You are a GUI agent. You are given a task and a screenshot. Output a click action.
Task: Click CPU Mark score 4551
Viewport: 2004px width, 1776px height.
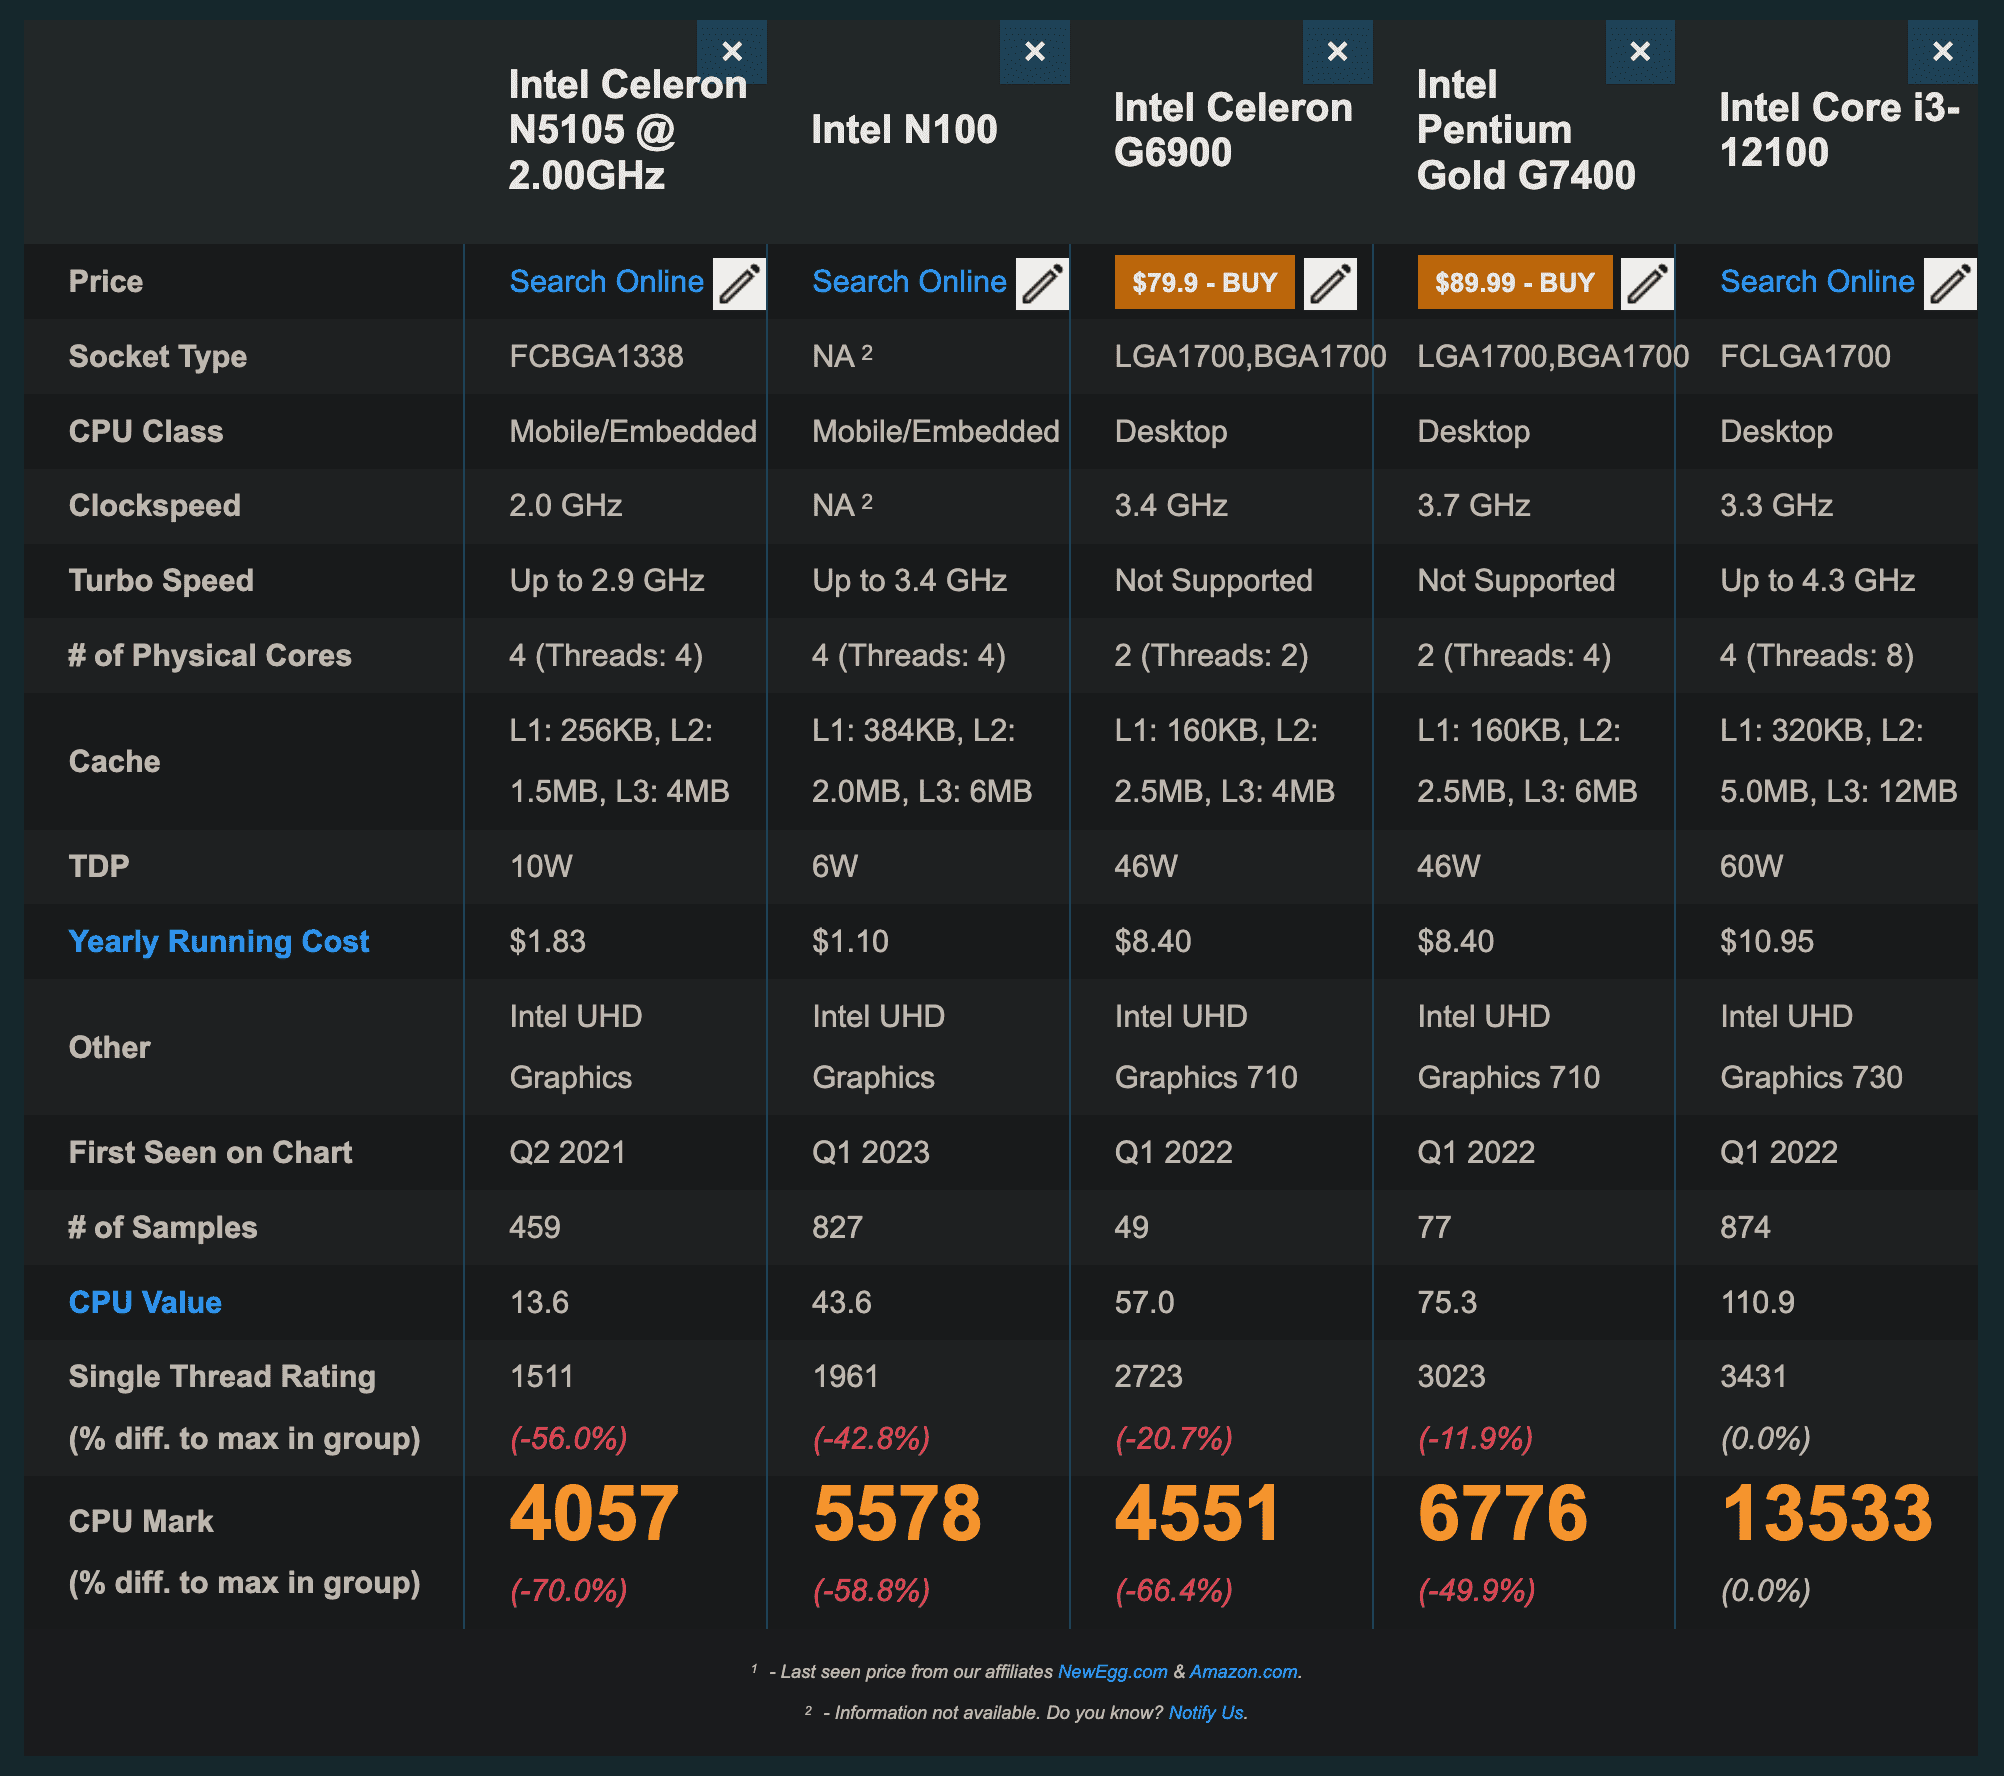click(1198, 1513)
